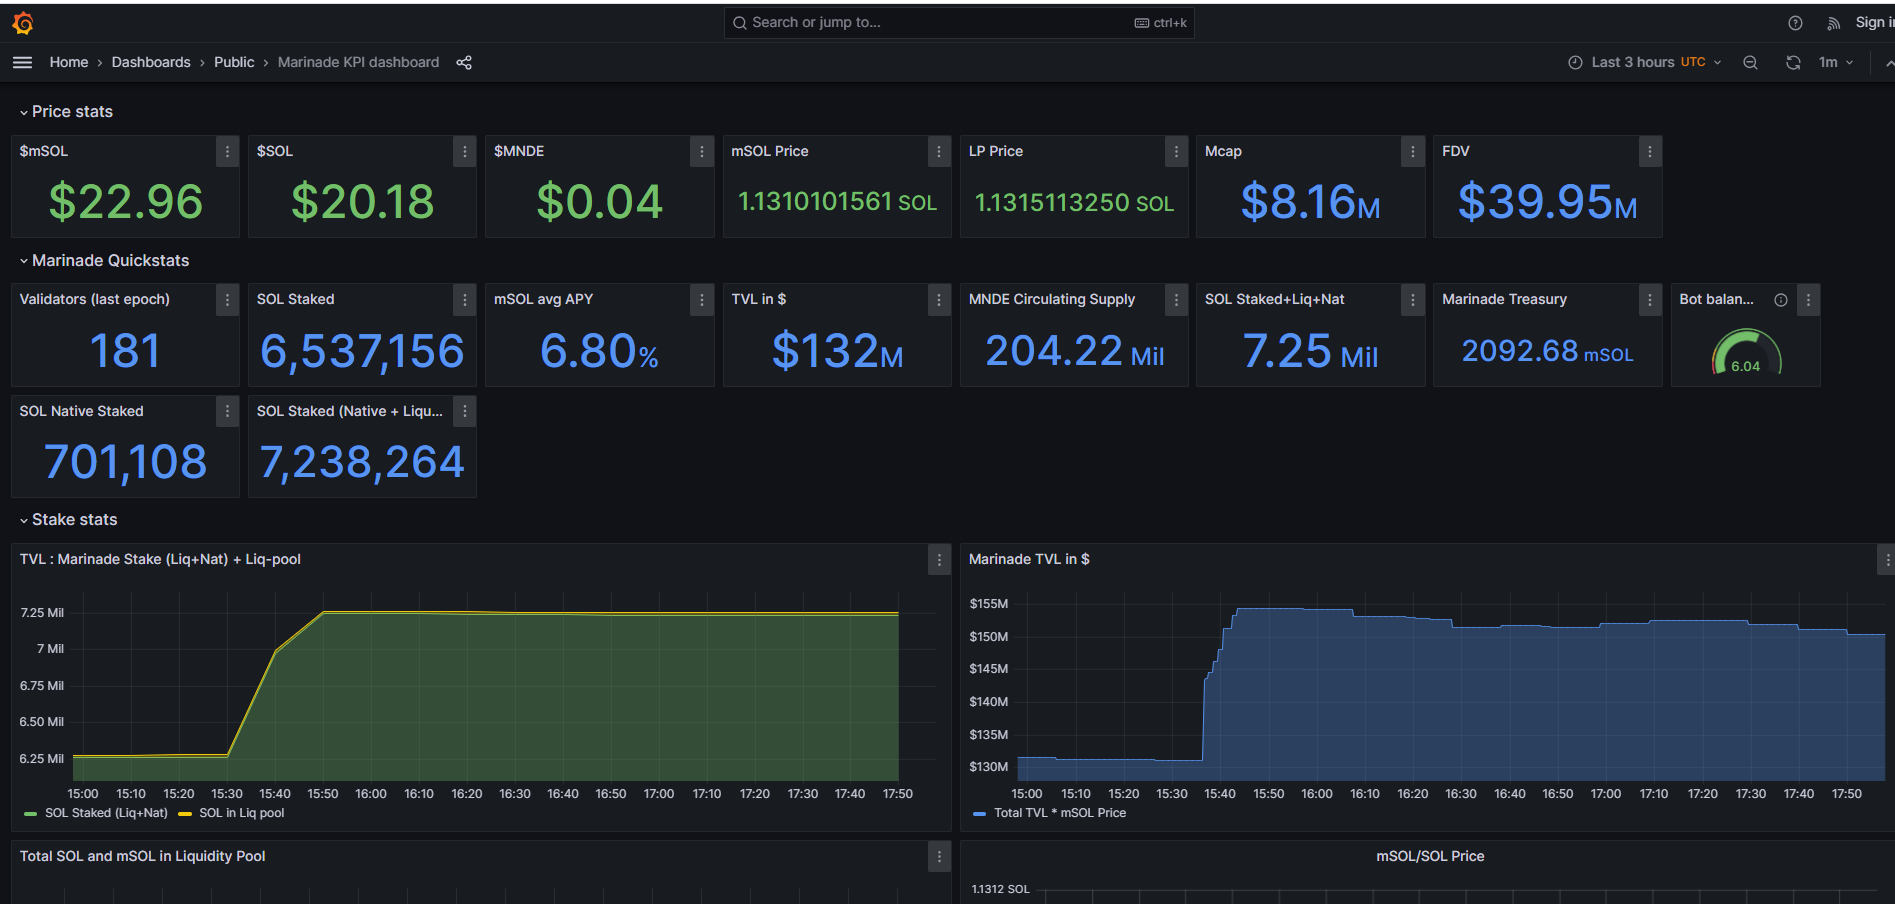Viewport: 1895px width, 904px height.
Task: Click the Grafana logo icon
Action: click(x=23, y=22)
